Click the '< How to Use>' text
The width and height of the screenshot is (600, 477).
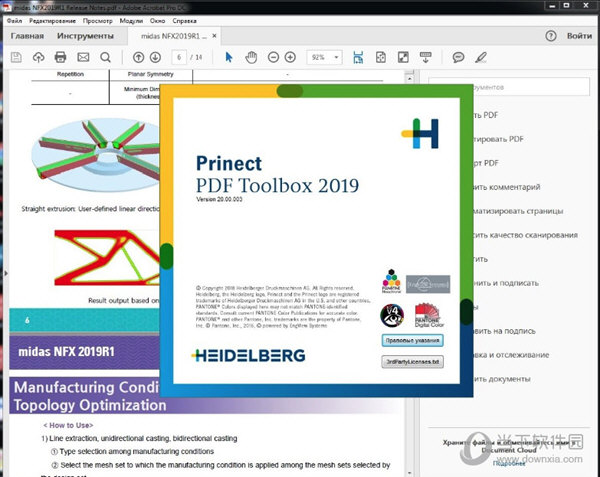pyautogui.click(x=68, y=425)
